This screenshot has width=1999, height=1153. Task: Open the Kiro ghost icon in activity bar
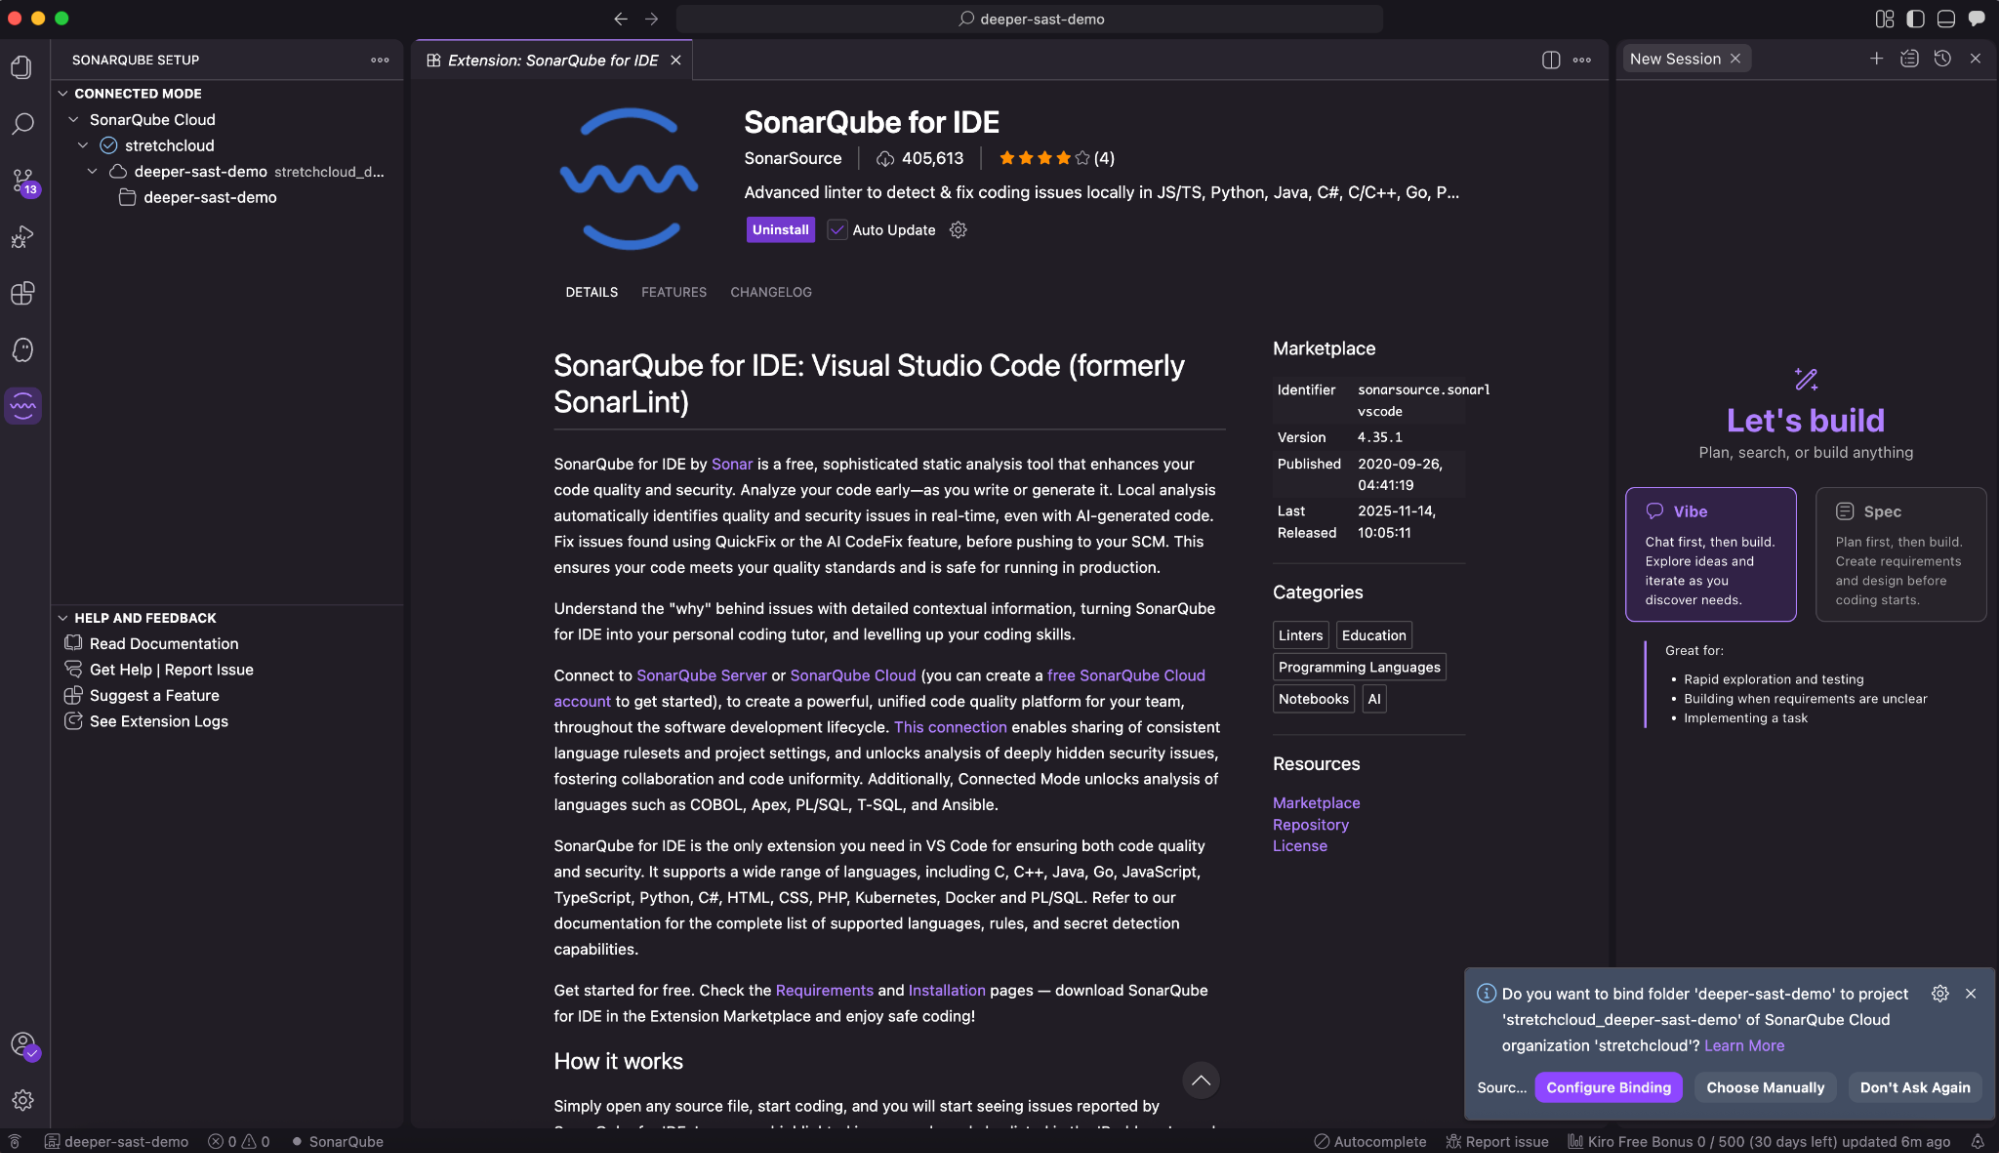click(x=23, y=350)
